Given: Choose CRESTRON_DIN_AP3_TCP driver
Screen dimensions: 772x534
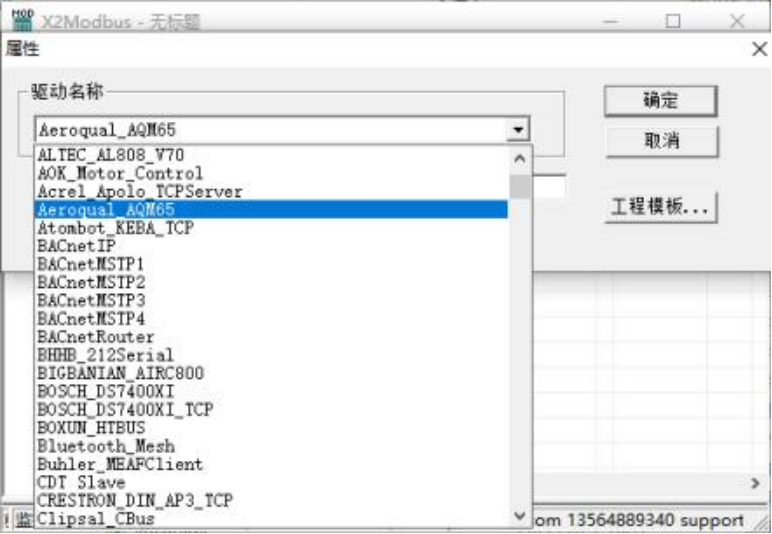Looking at the screenshot, I should 272,501.
